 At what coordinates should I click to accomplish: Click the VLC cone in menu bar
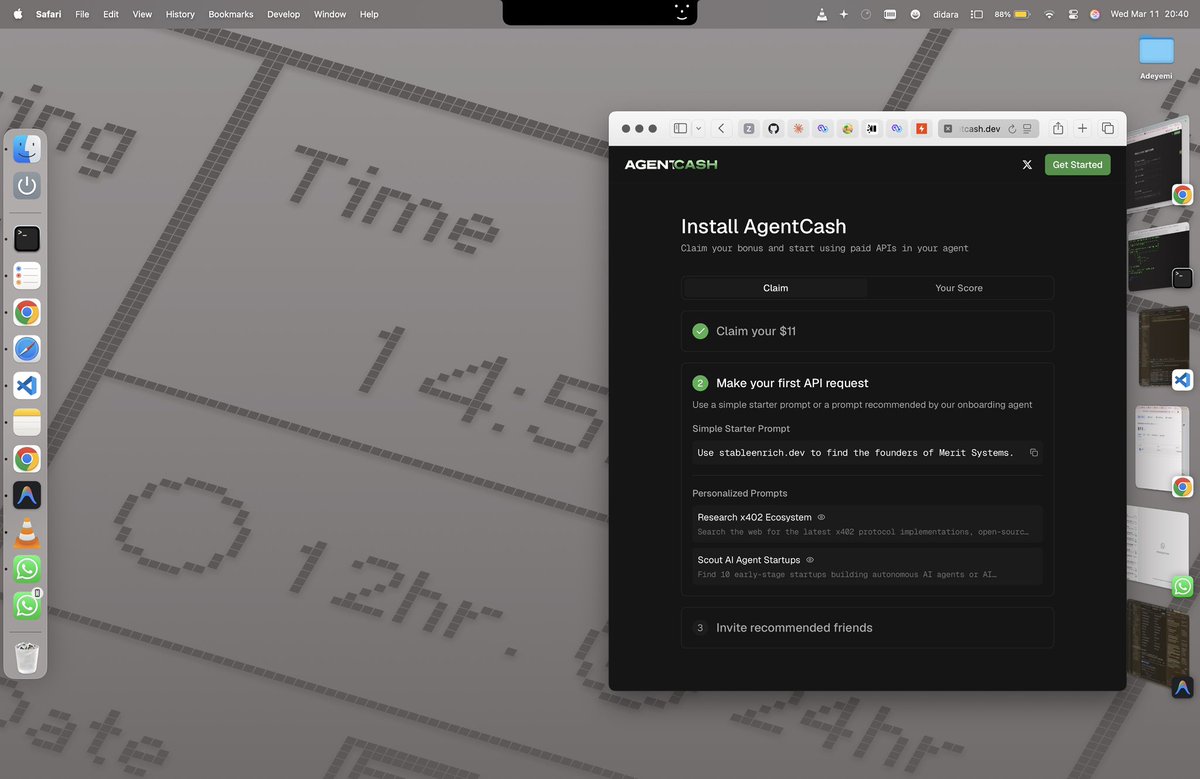(x=822, y=15)
